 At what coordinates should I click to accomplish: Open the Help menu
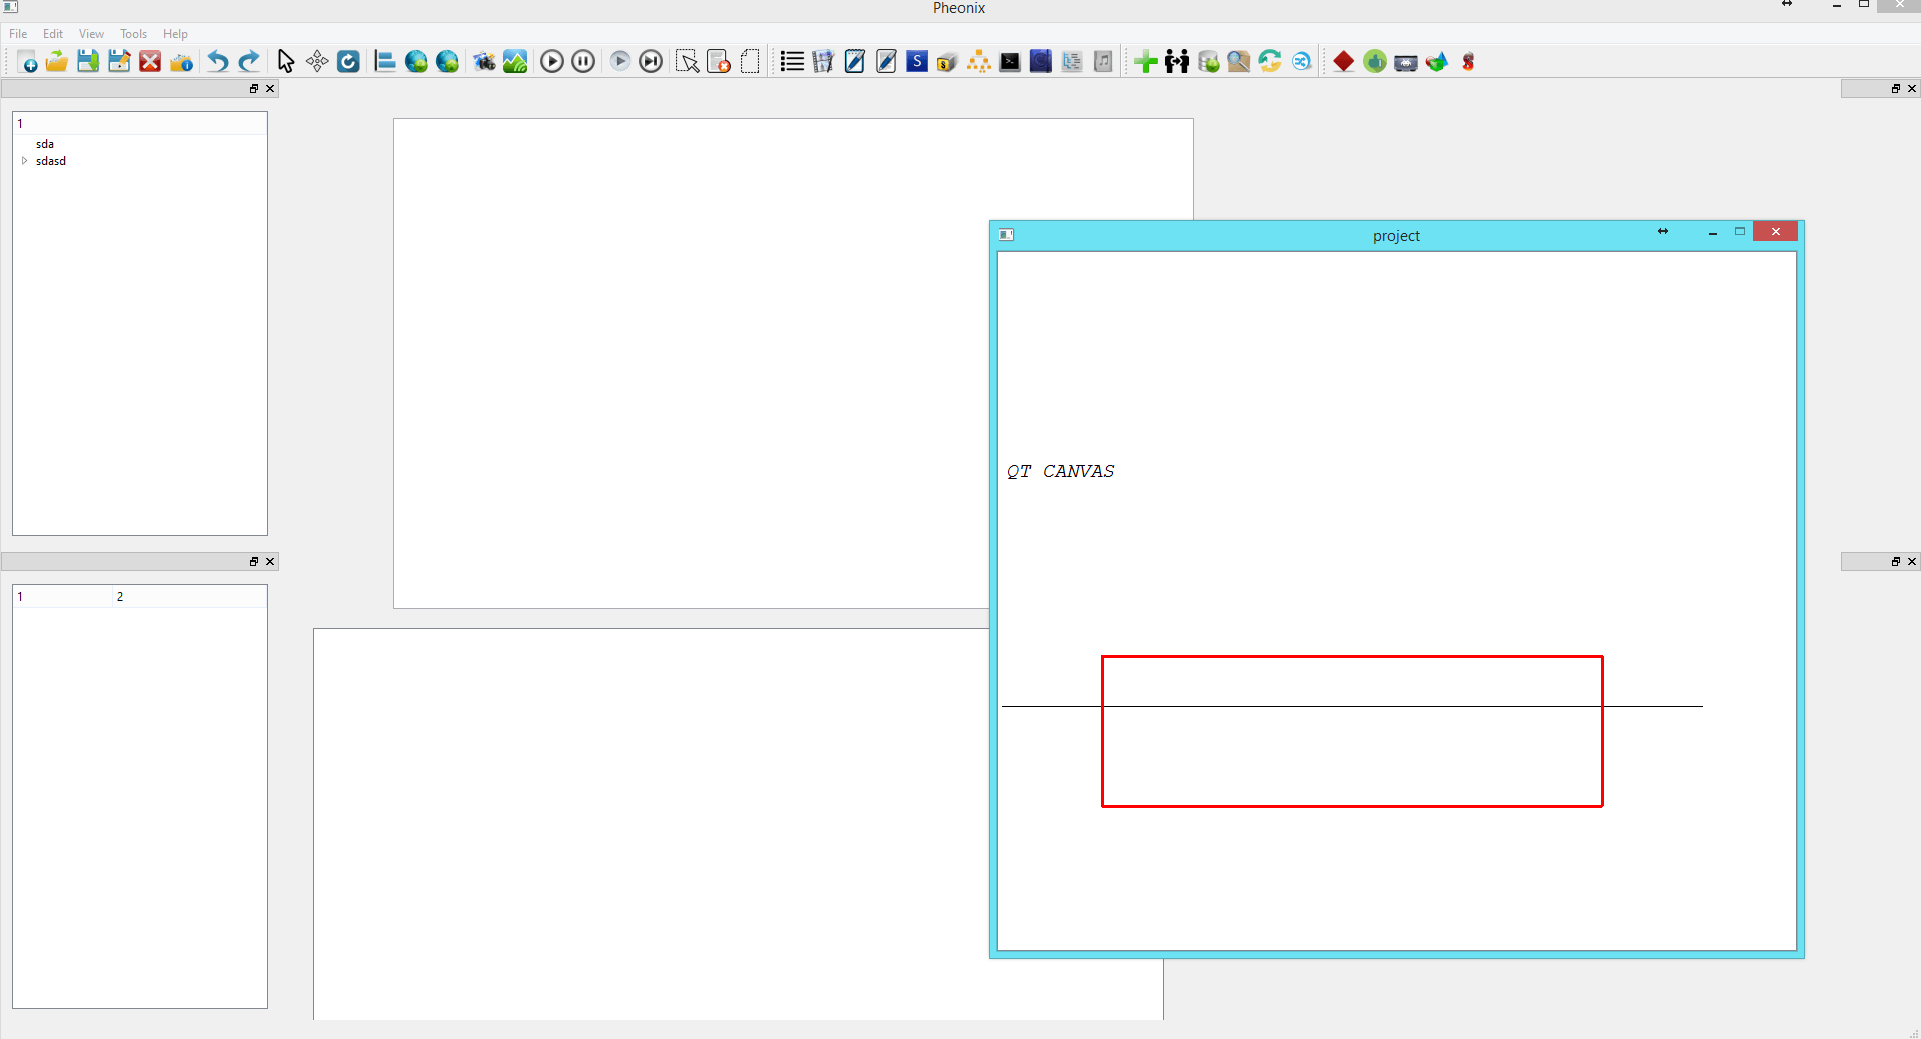click(175, 34)
